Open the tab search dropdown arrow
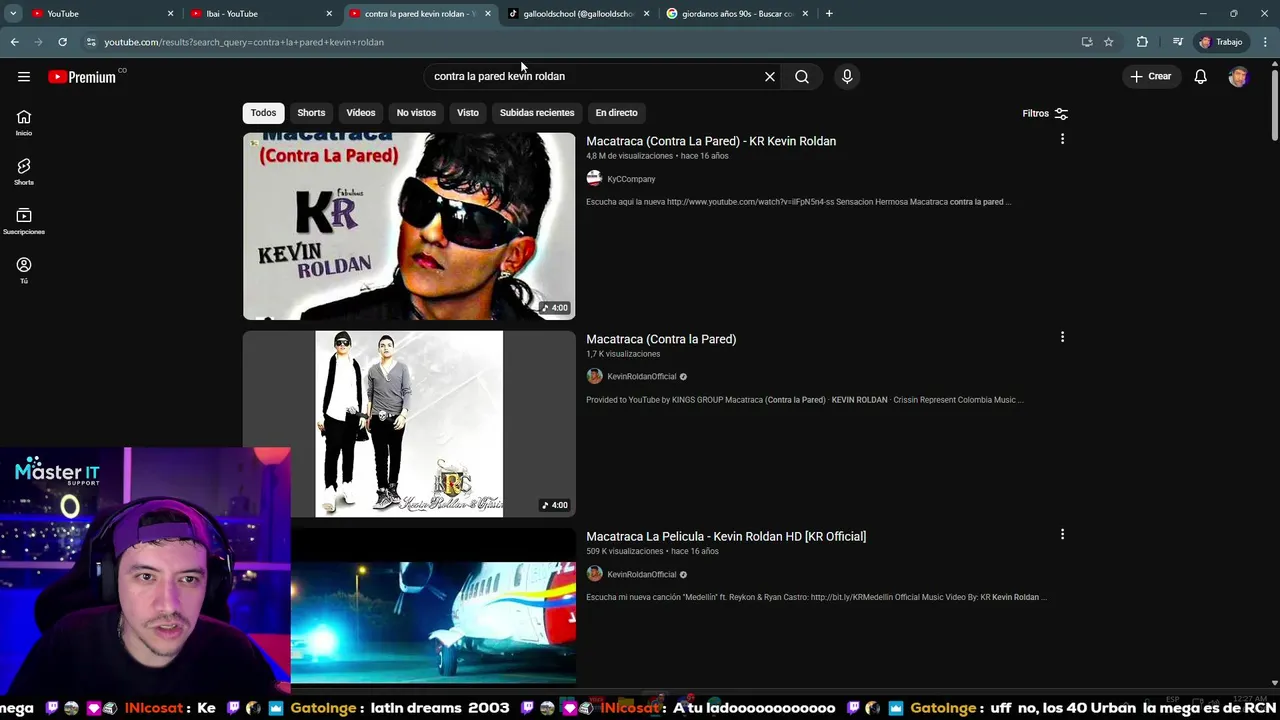Screen dimensions: 1280x720 tap(13, 14)
